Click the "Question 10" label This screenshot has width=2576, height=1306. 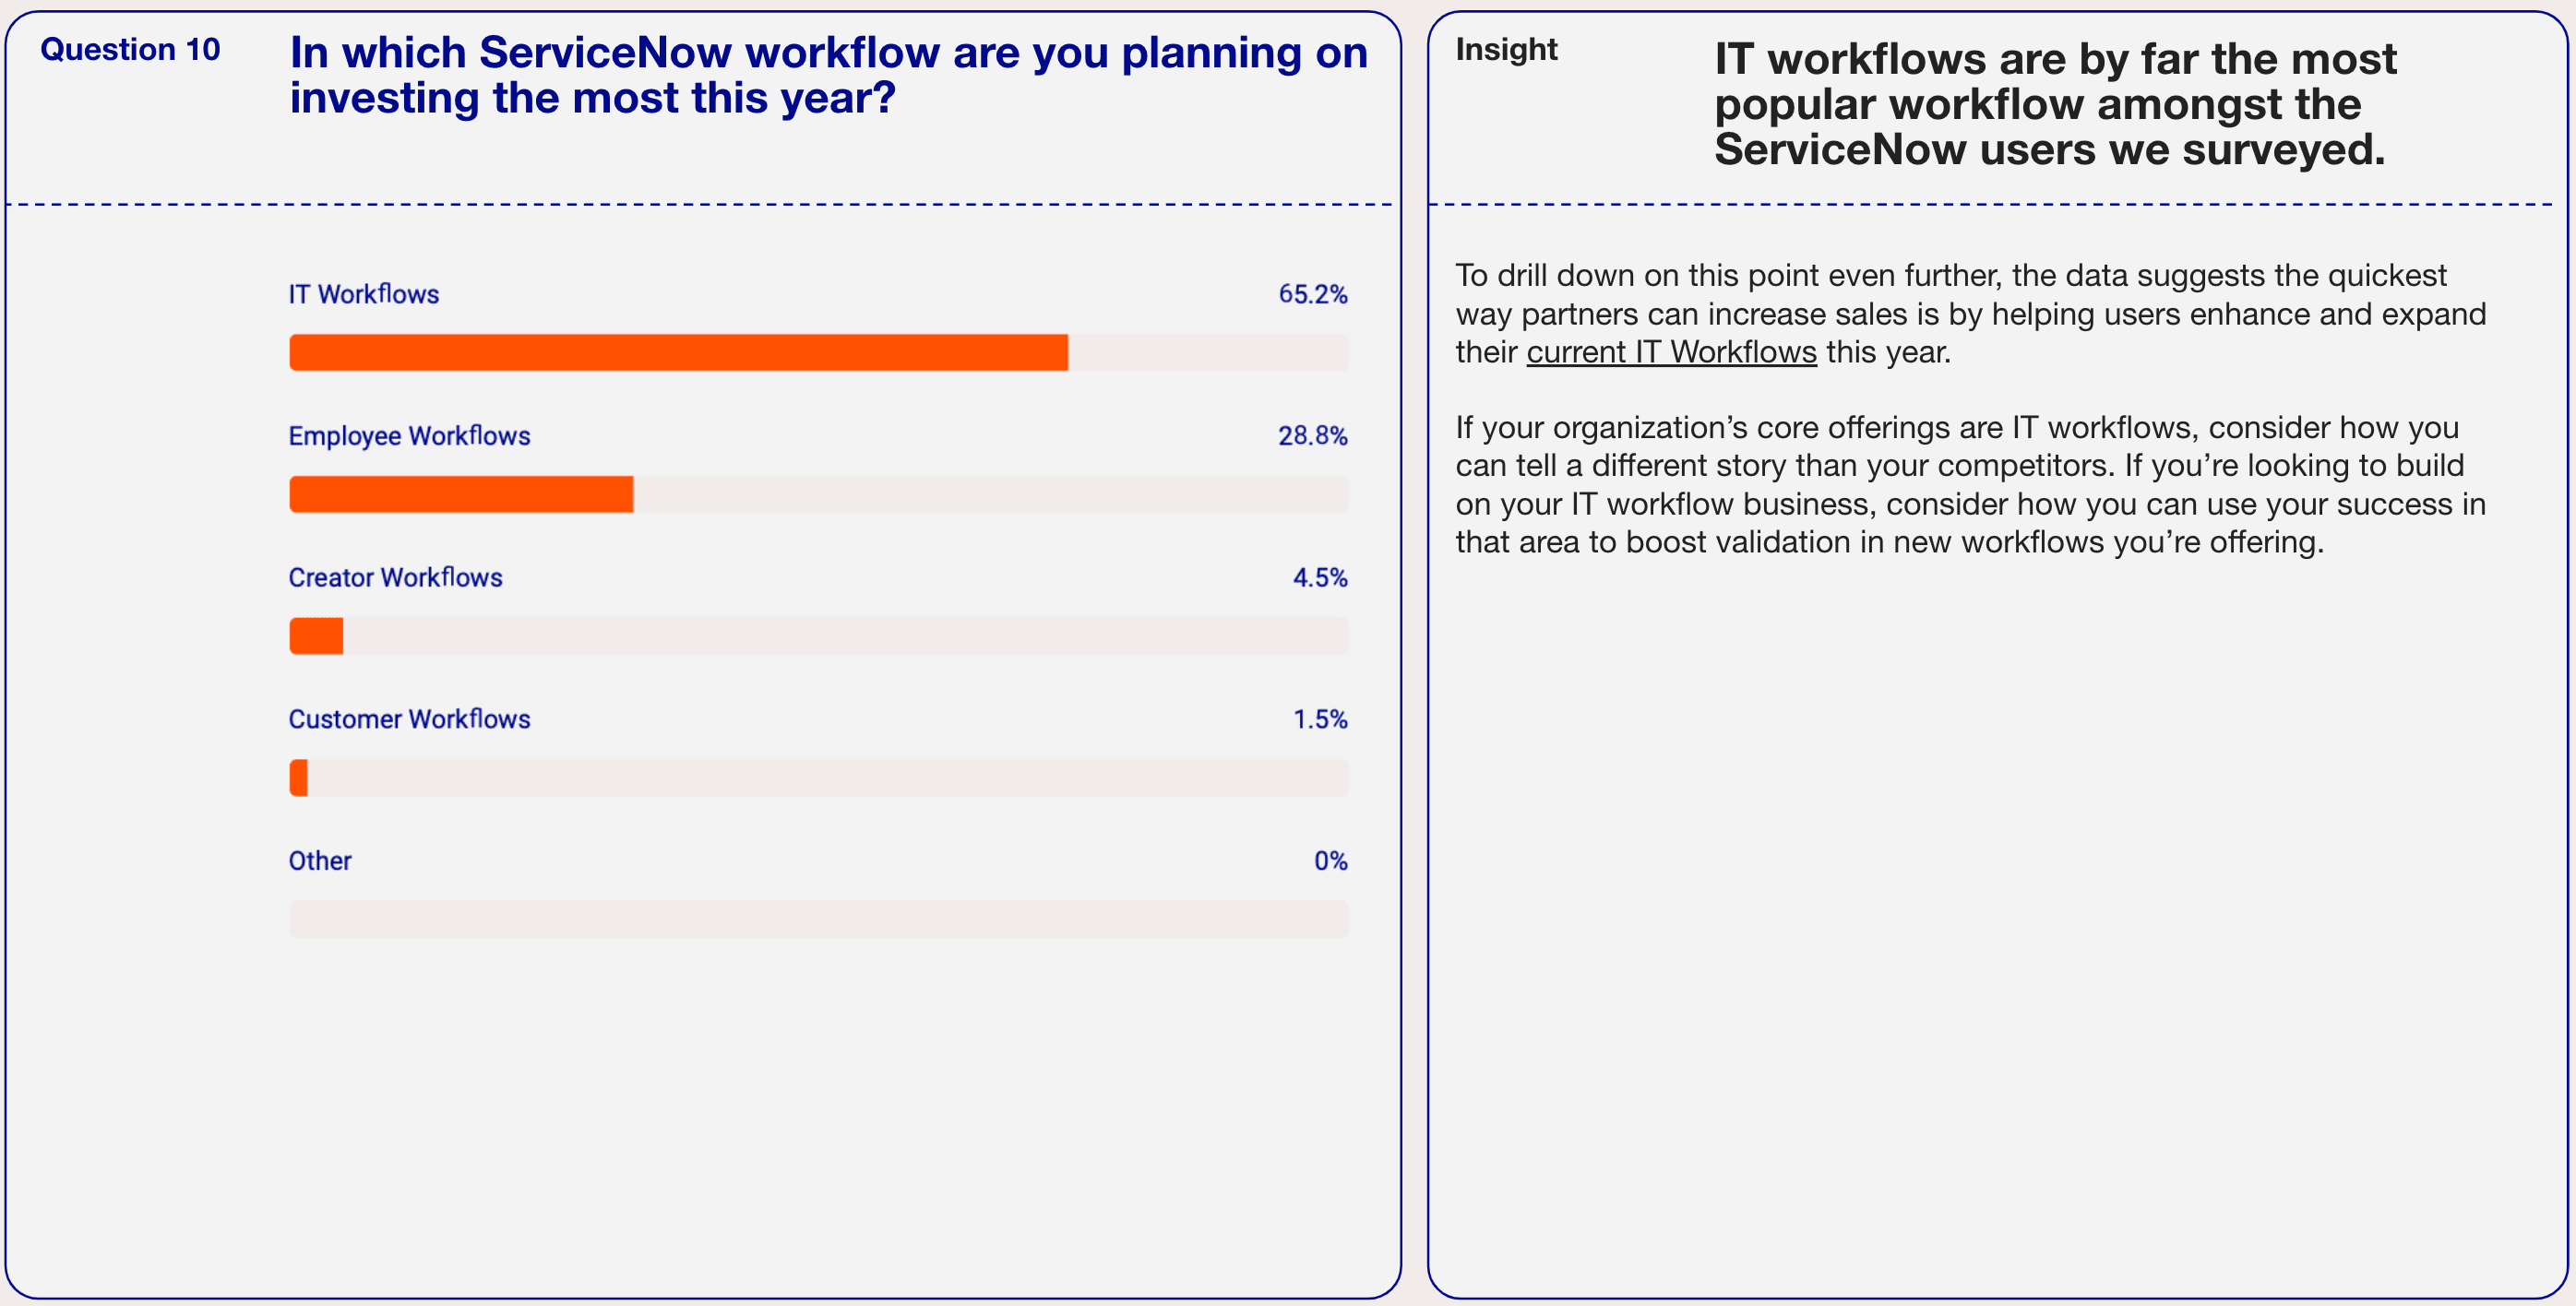point(130,49)
